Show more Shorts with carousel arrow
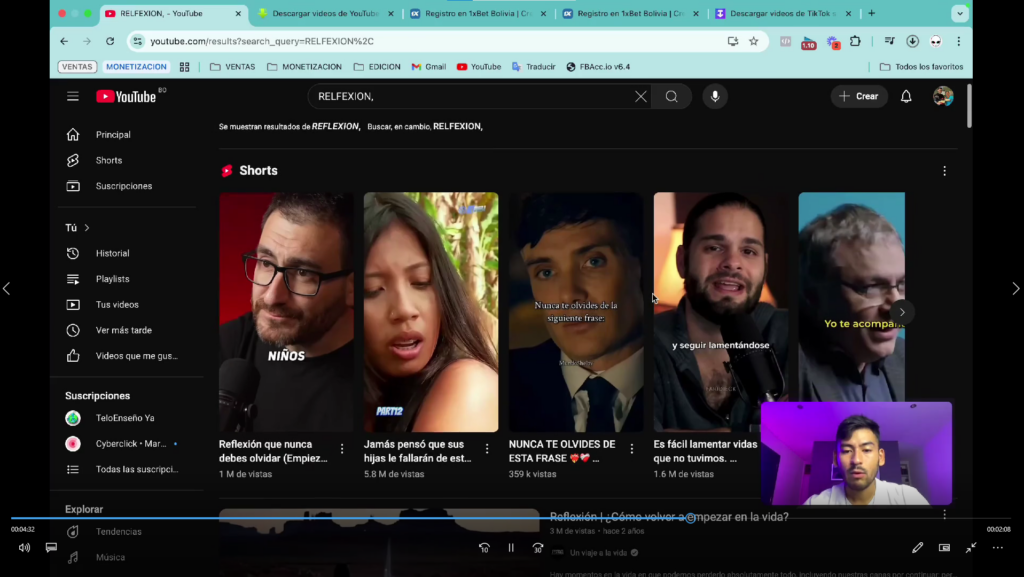The image size is (1024, 577). [902, 312]
